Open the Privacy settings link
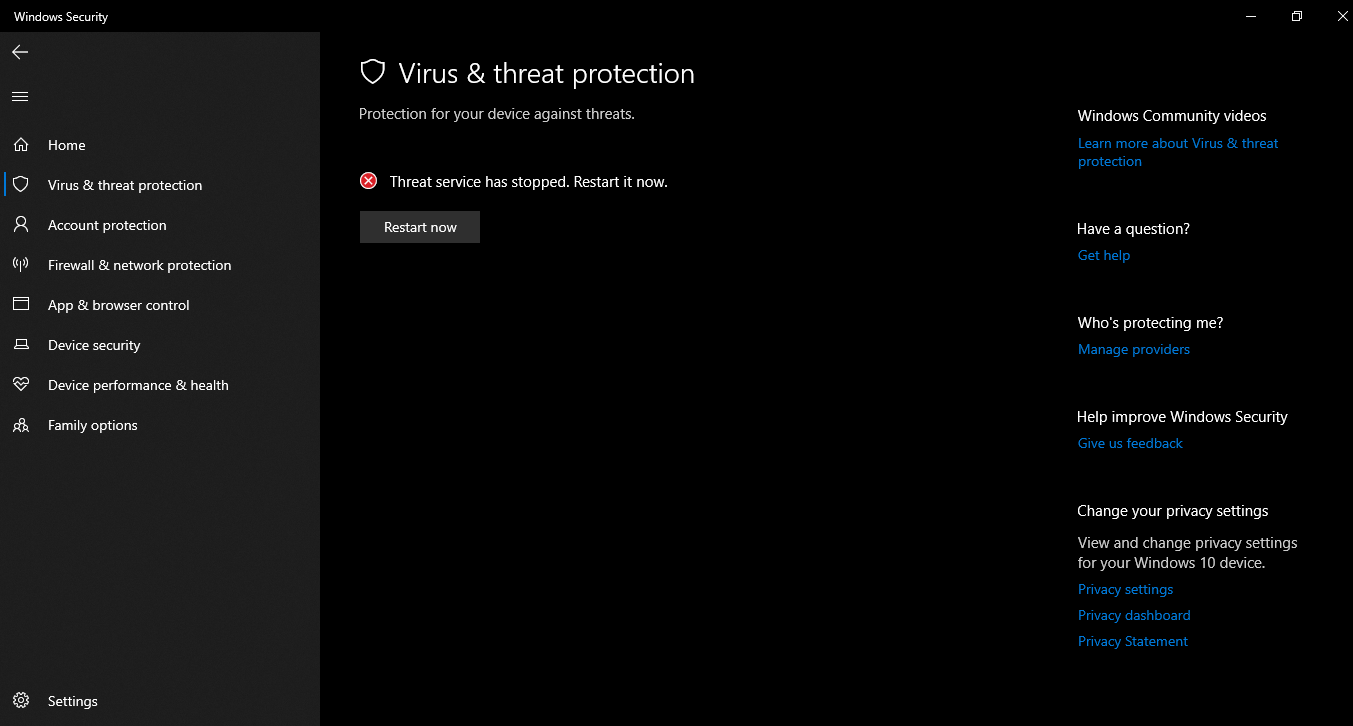1353x726 pixels. click(x=1125, y=589)
